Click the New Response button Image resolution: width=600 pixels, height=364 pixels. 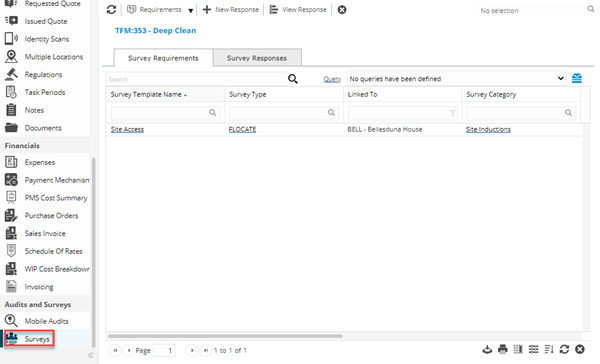(231, 10)
